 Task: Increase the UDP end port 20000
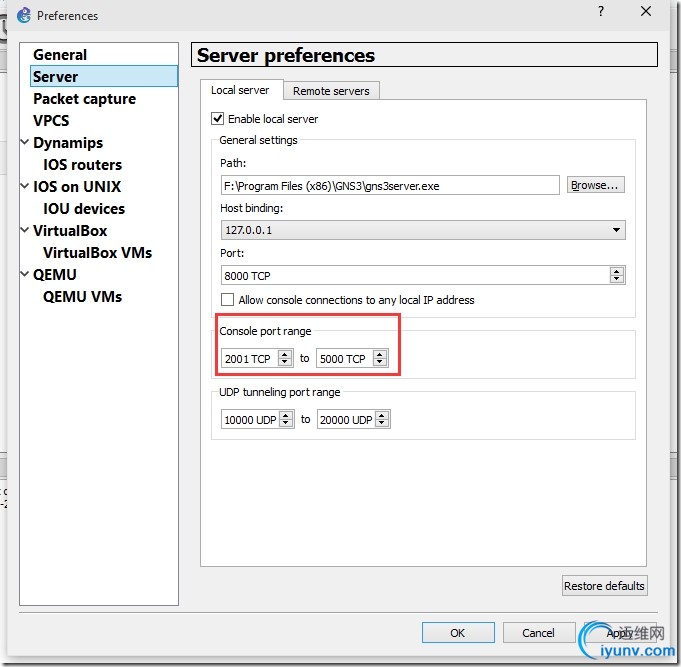(x=382, y=415)
